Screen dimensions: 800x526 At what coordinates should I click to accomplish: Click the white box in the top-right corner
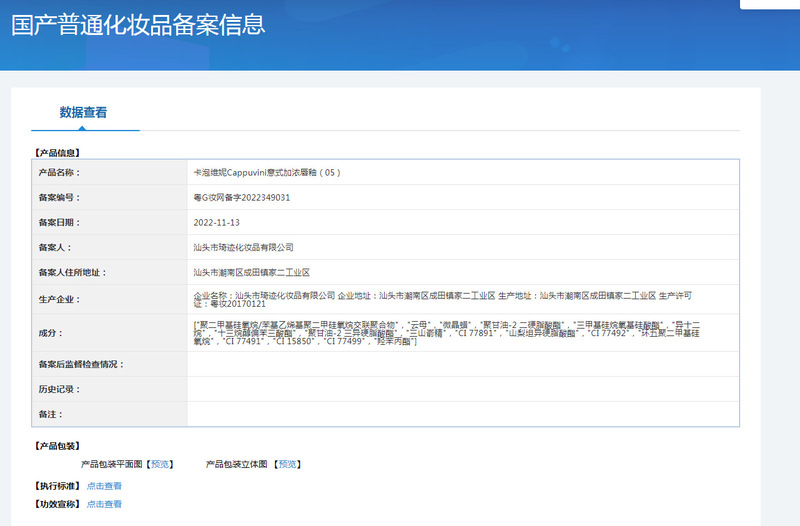(x=770, y=4)
